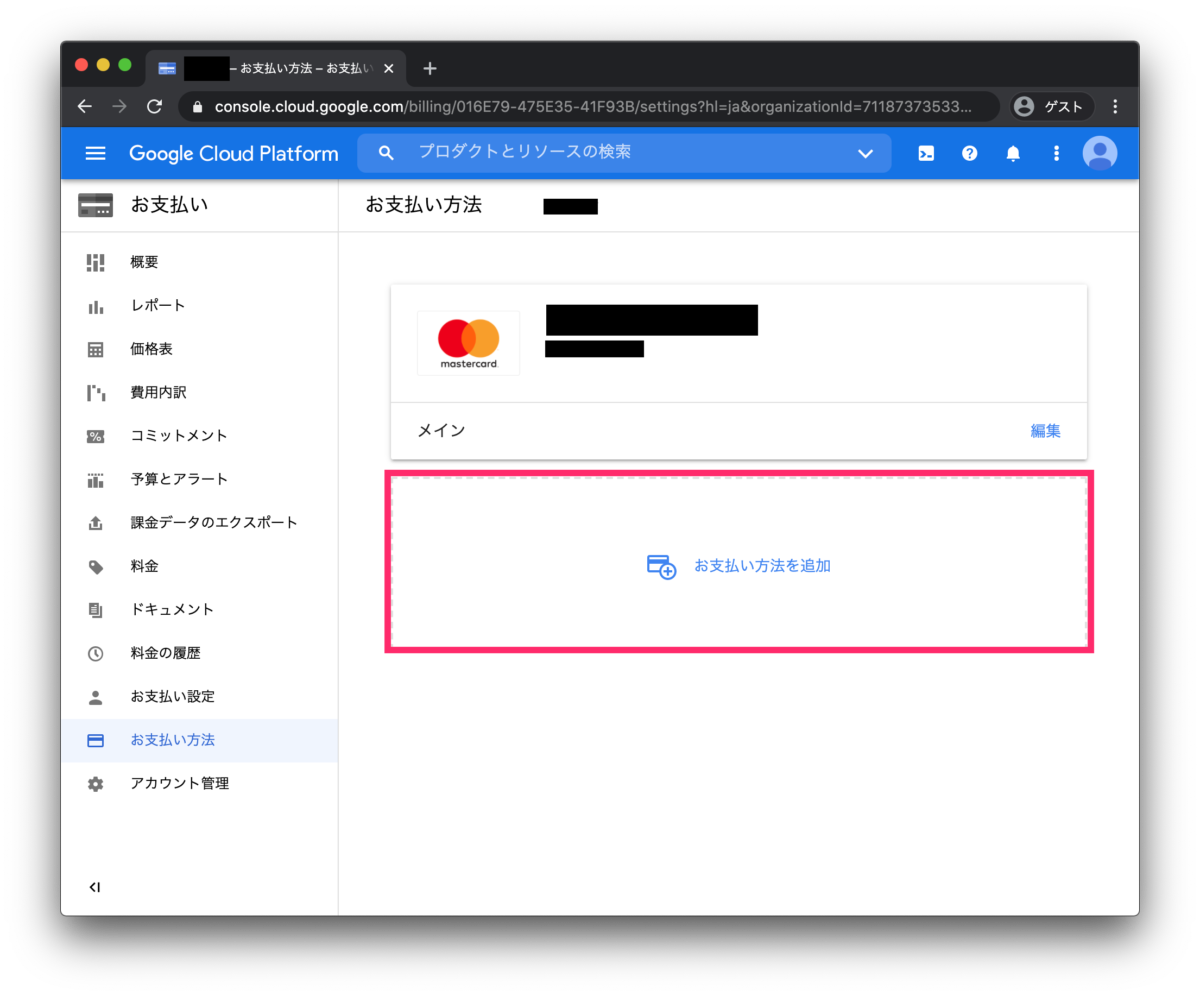Image resolution: width=1200 pixels, height=996 pixels.
Task: Open the notifications bell
Action: point(1012,153)
